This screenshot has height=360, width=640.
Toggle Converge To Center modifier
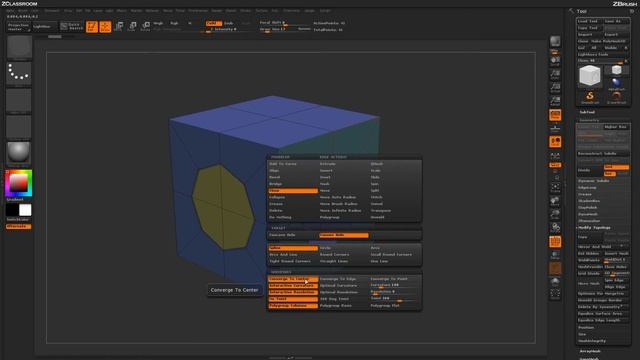pos(293,279)
